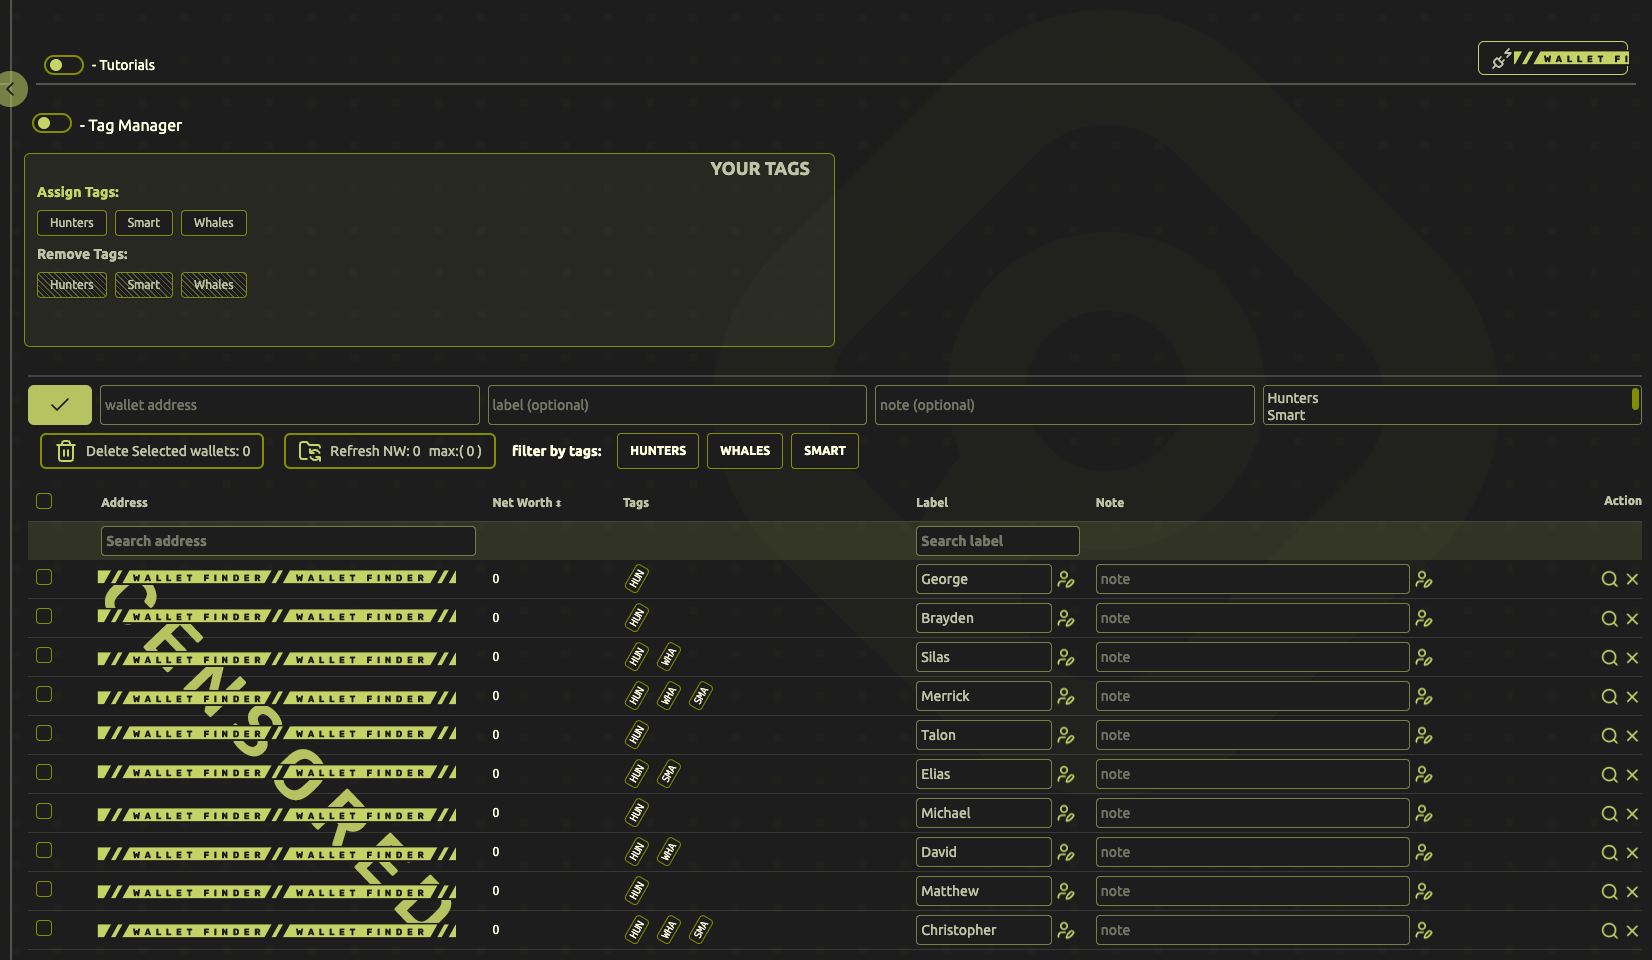Remove Merrick's wallet with the X icon
The image size is (1652, 960).
[1632, 697]
